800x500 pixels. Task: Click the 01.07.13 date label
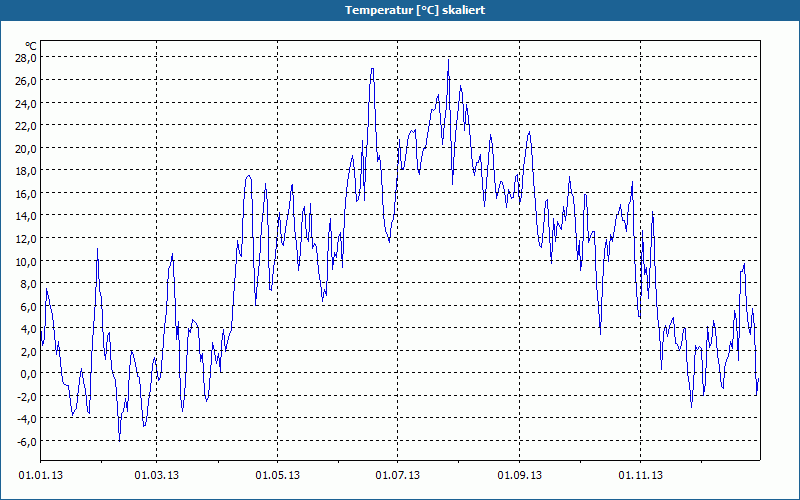(x=398, y=476)
